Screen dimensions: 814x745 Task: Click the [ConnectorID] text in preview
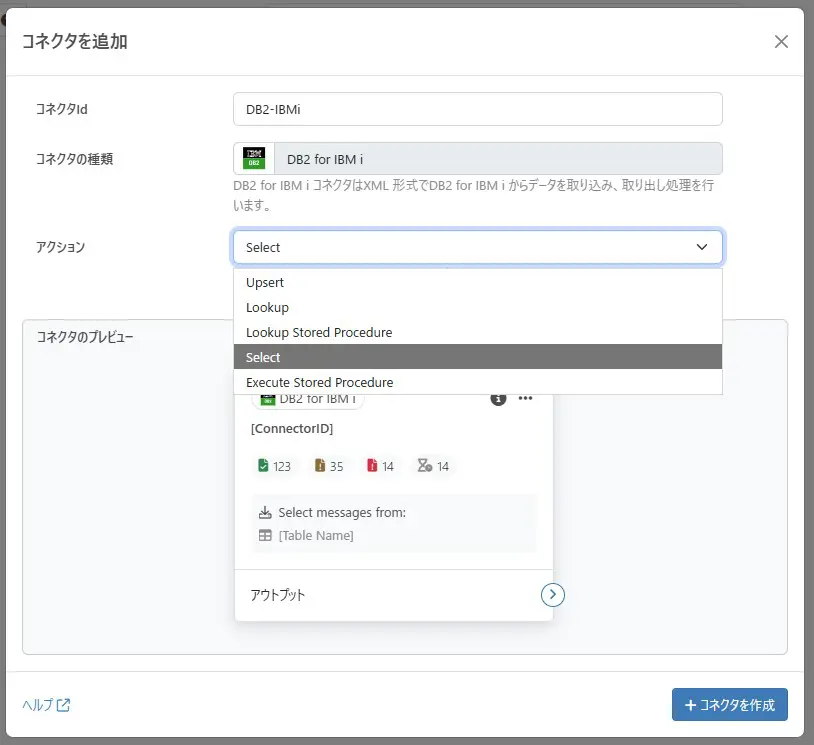tap(292, 428)
